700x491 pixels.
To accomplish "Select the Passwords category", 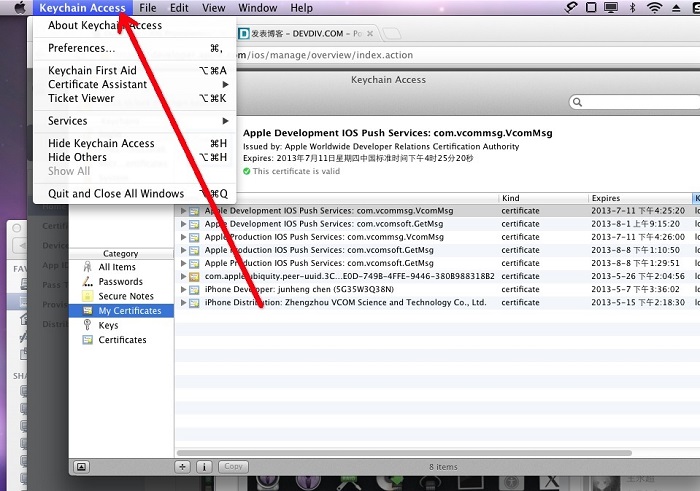I will 121,282.
